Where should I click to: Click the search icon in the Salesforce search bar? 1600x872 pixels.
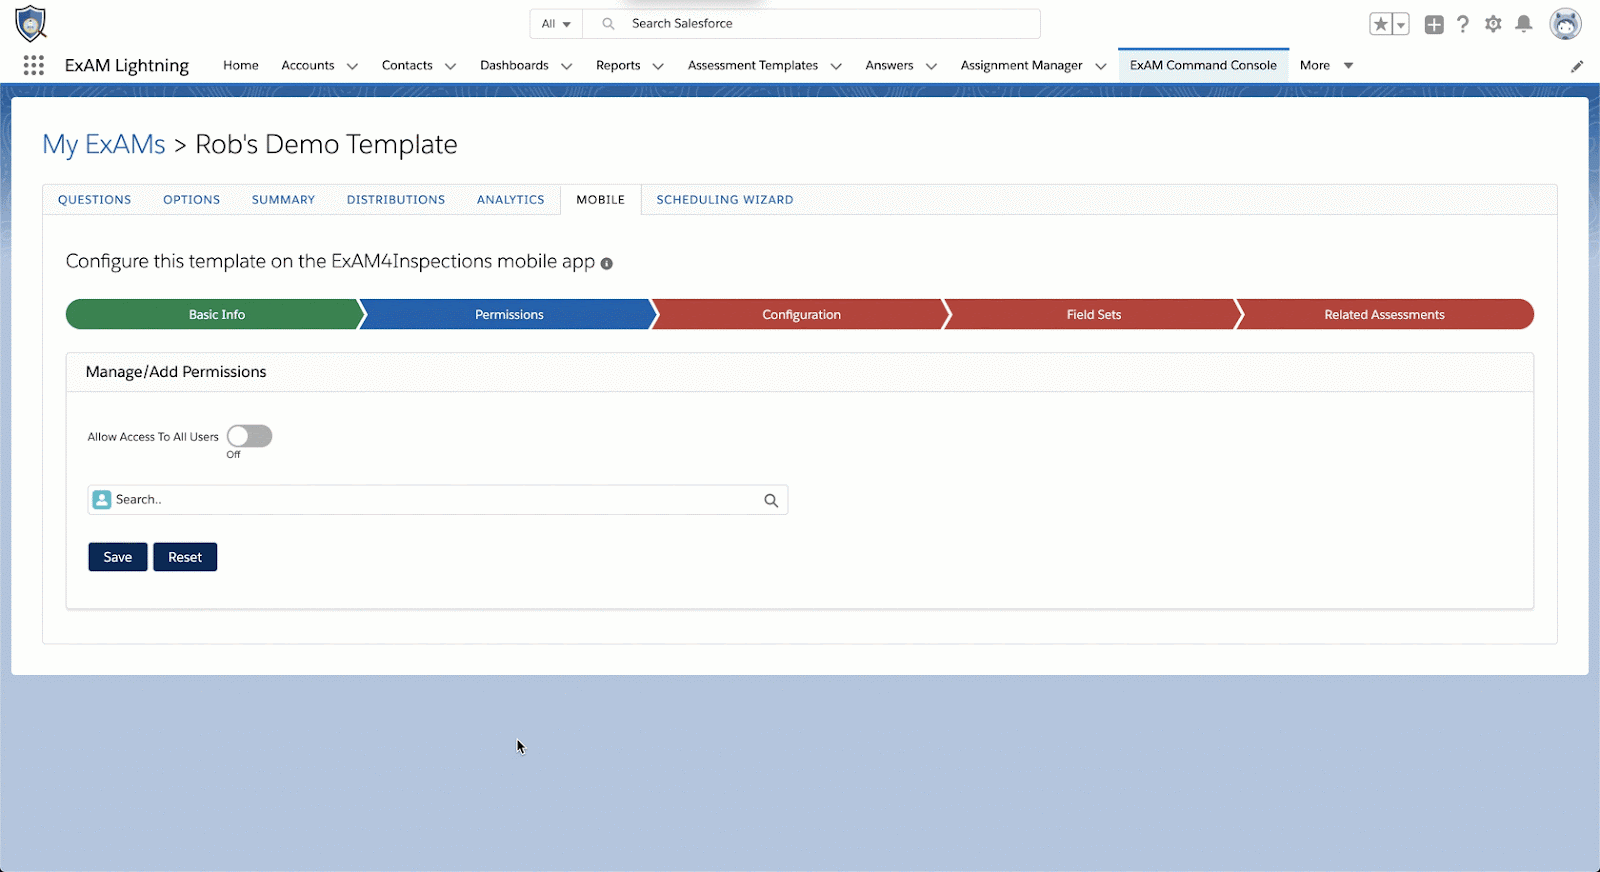(608, 23)
